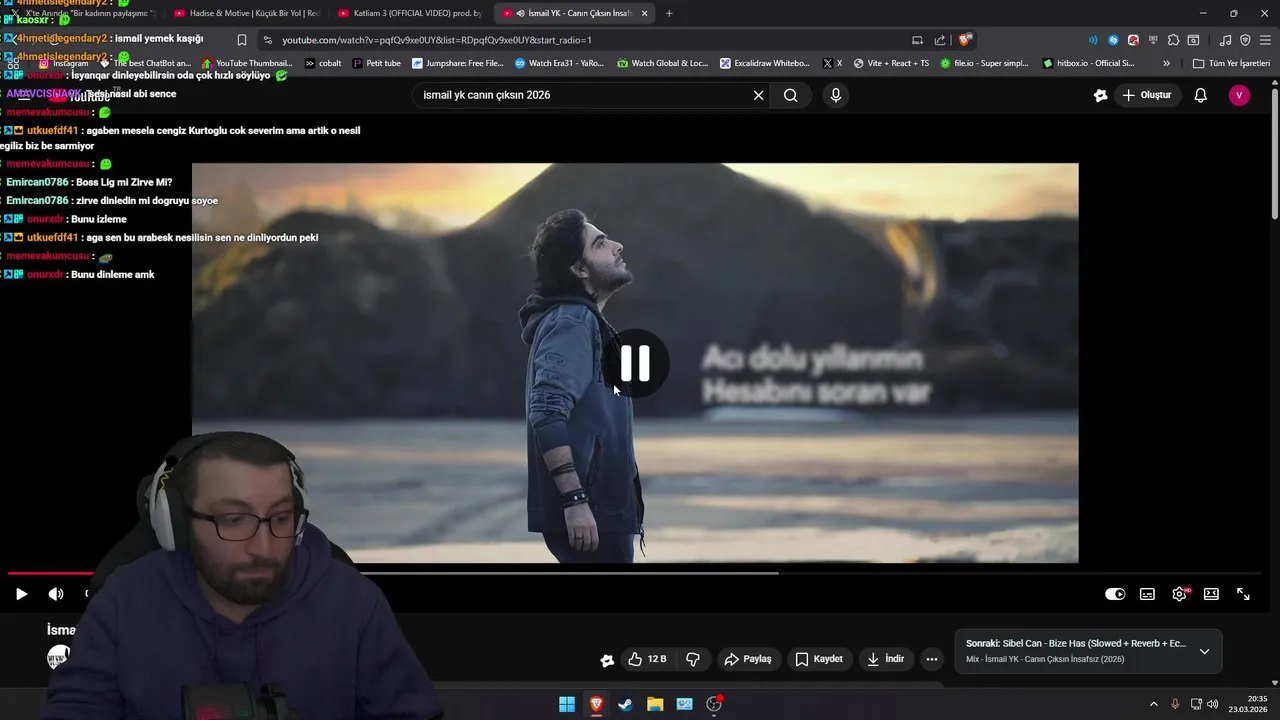Expand the Sonraki playlist panel chevron
This screenshot has height=720, width=1280.
(1204, 651)
